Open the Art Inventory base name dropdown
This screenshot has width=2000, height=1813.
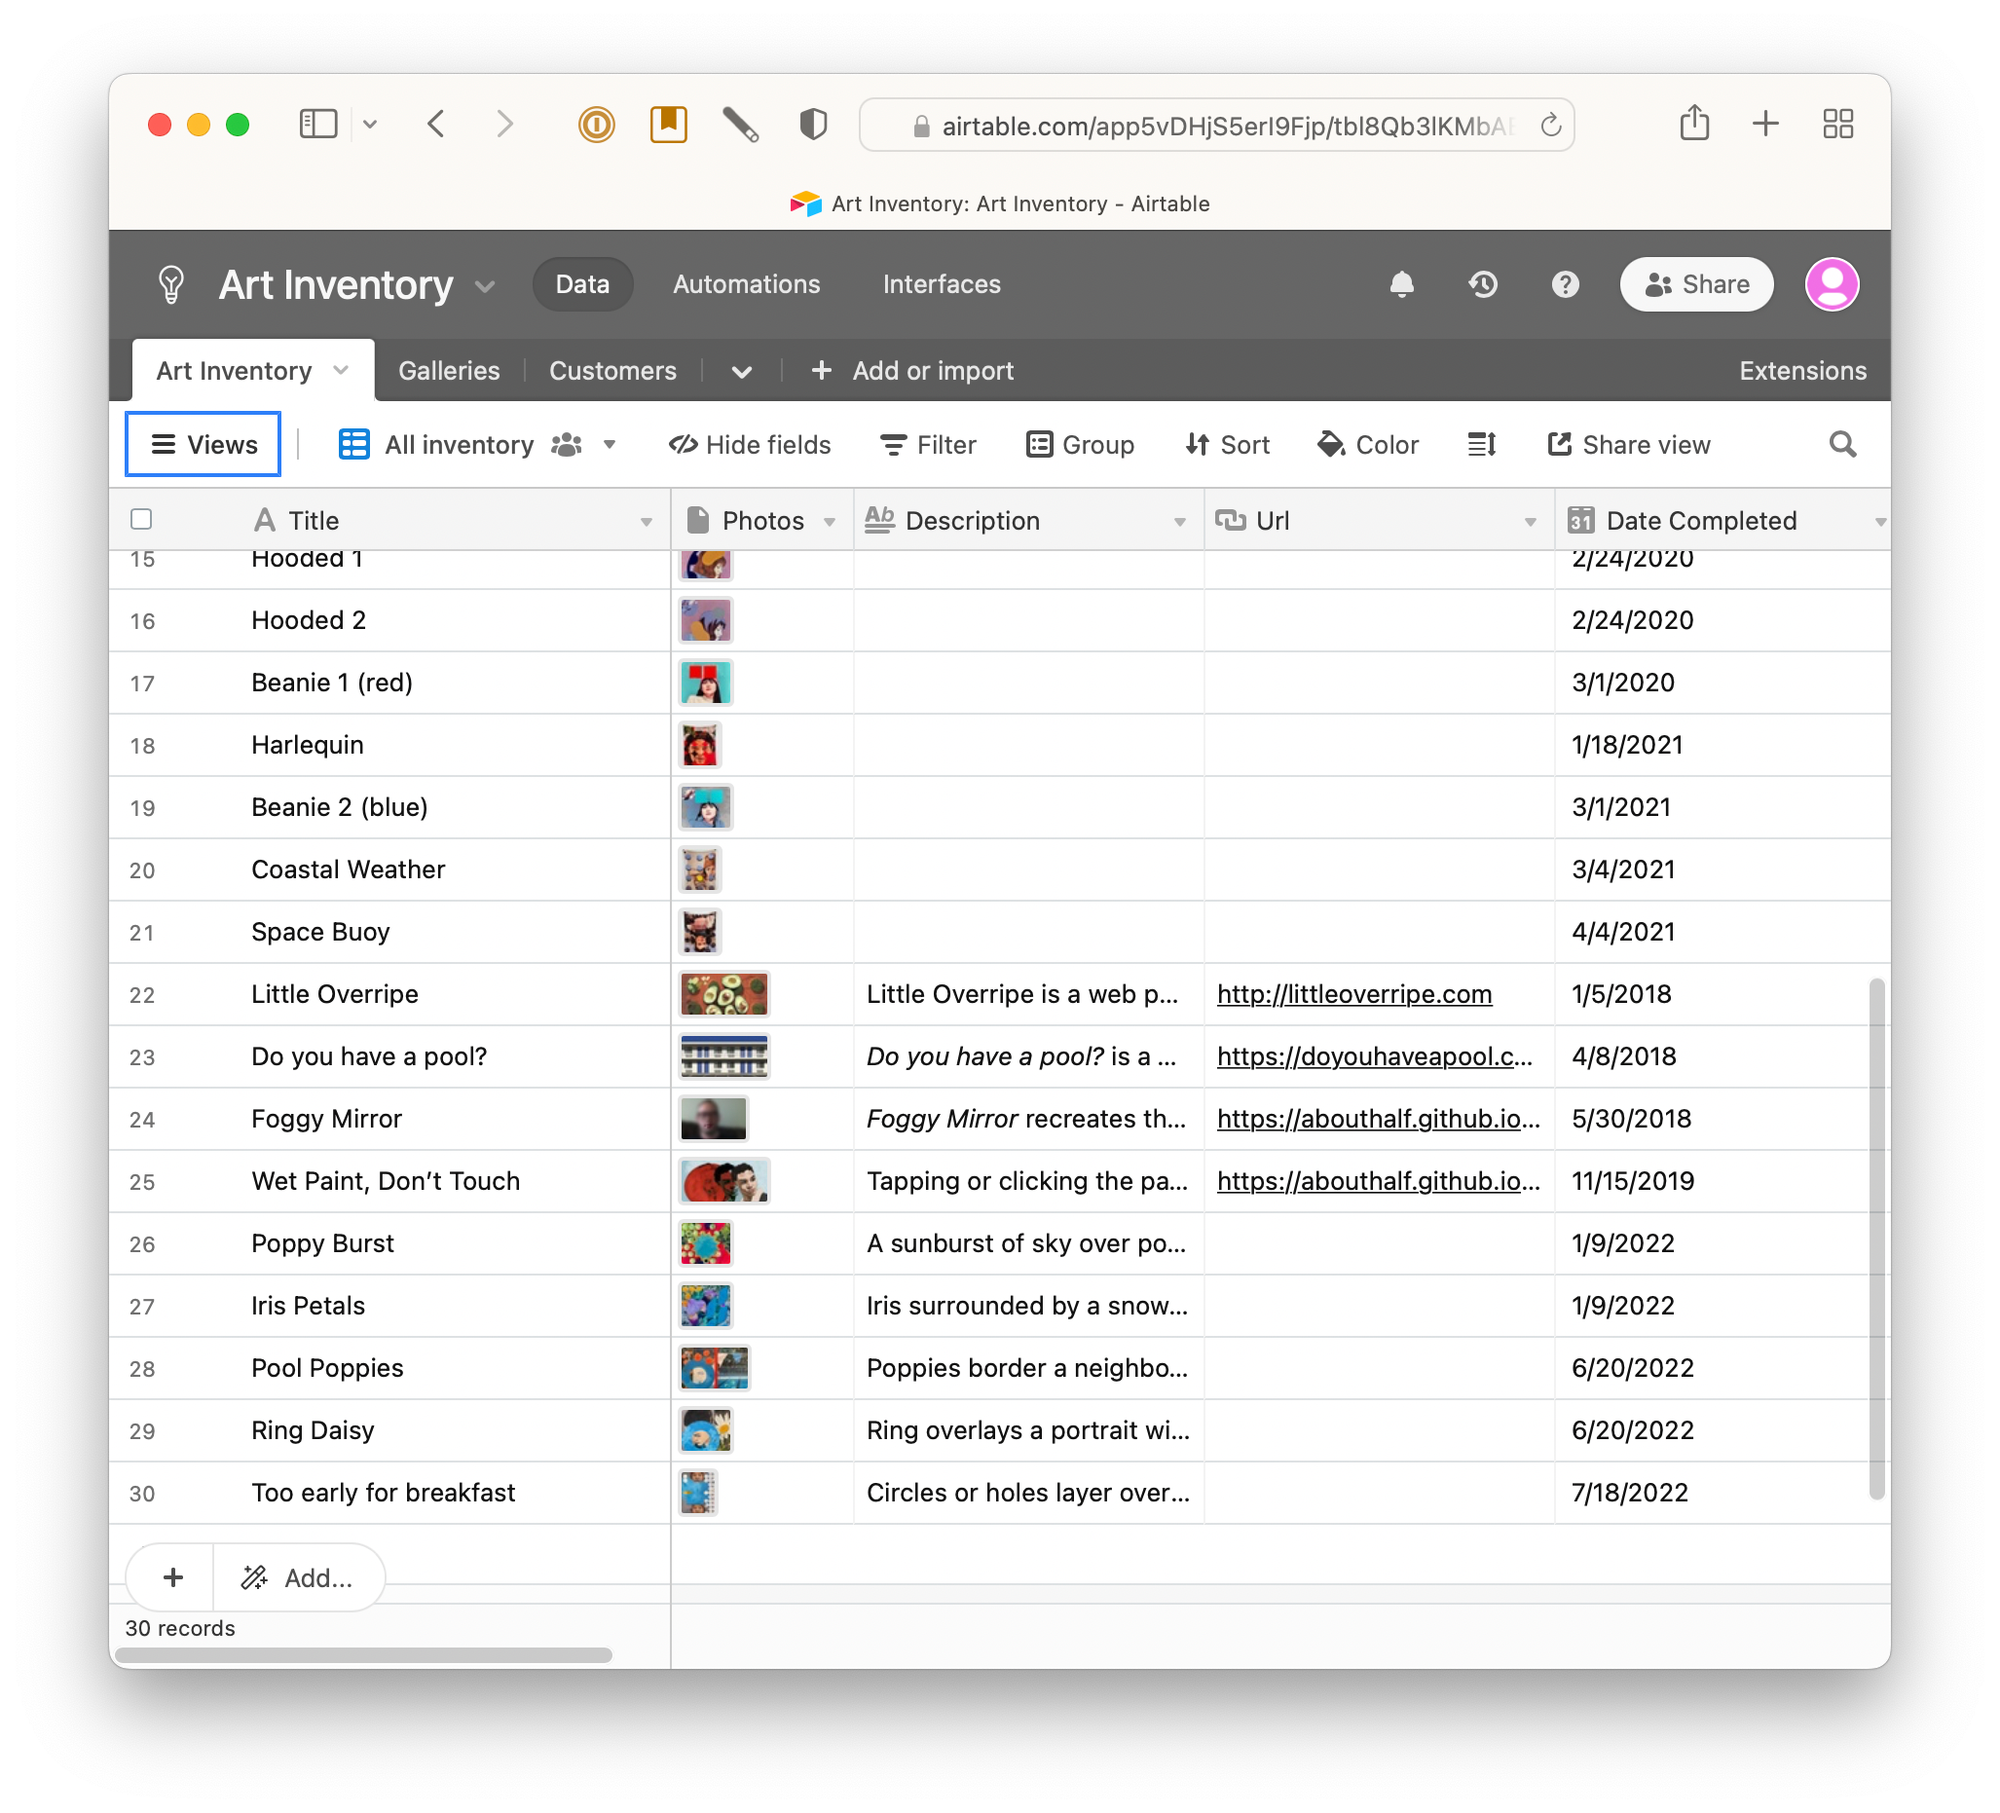pos(485,287)
